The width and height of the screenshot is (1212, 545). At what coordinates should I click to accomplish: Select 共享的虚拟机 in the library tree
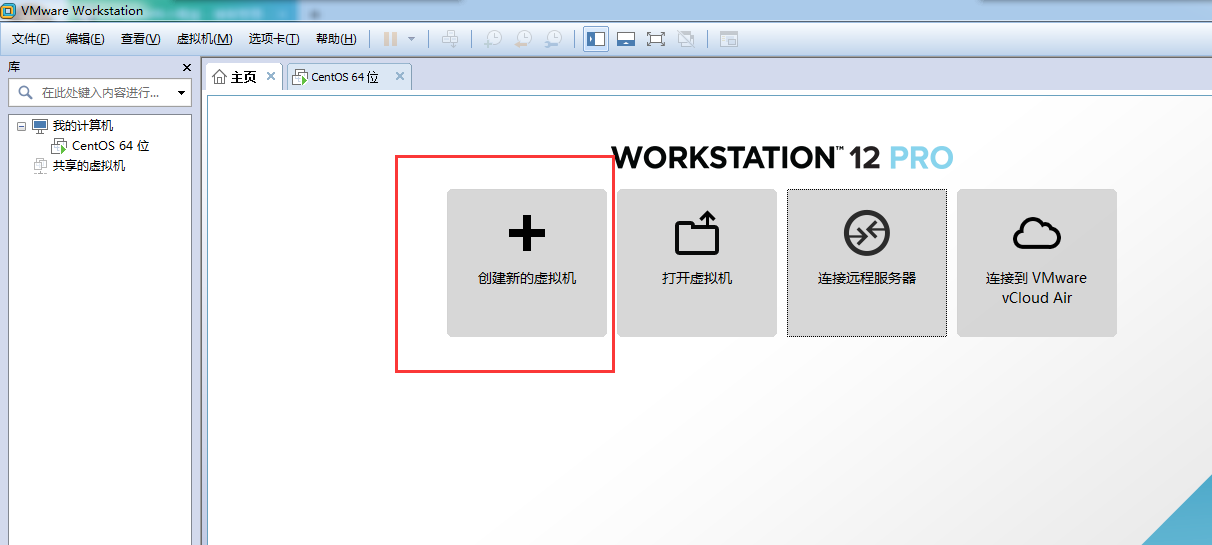pos(89,166)
